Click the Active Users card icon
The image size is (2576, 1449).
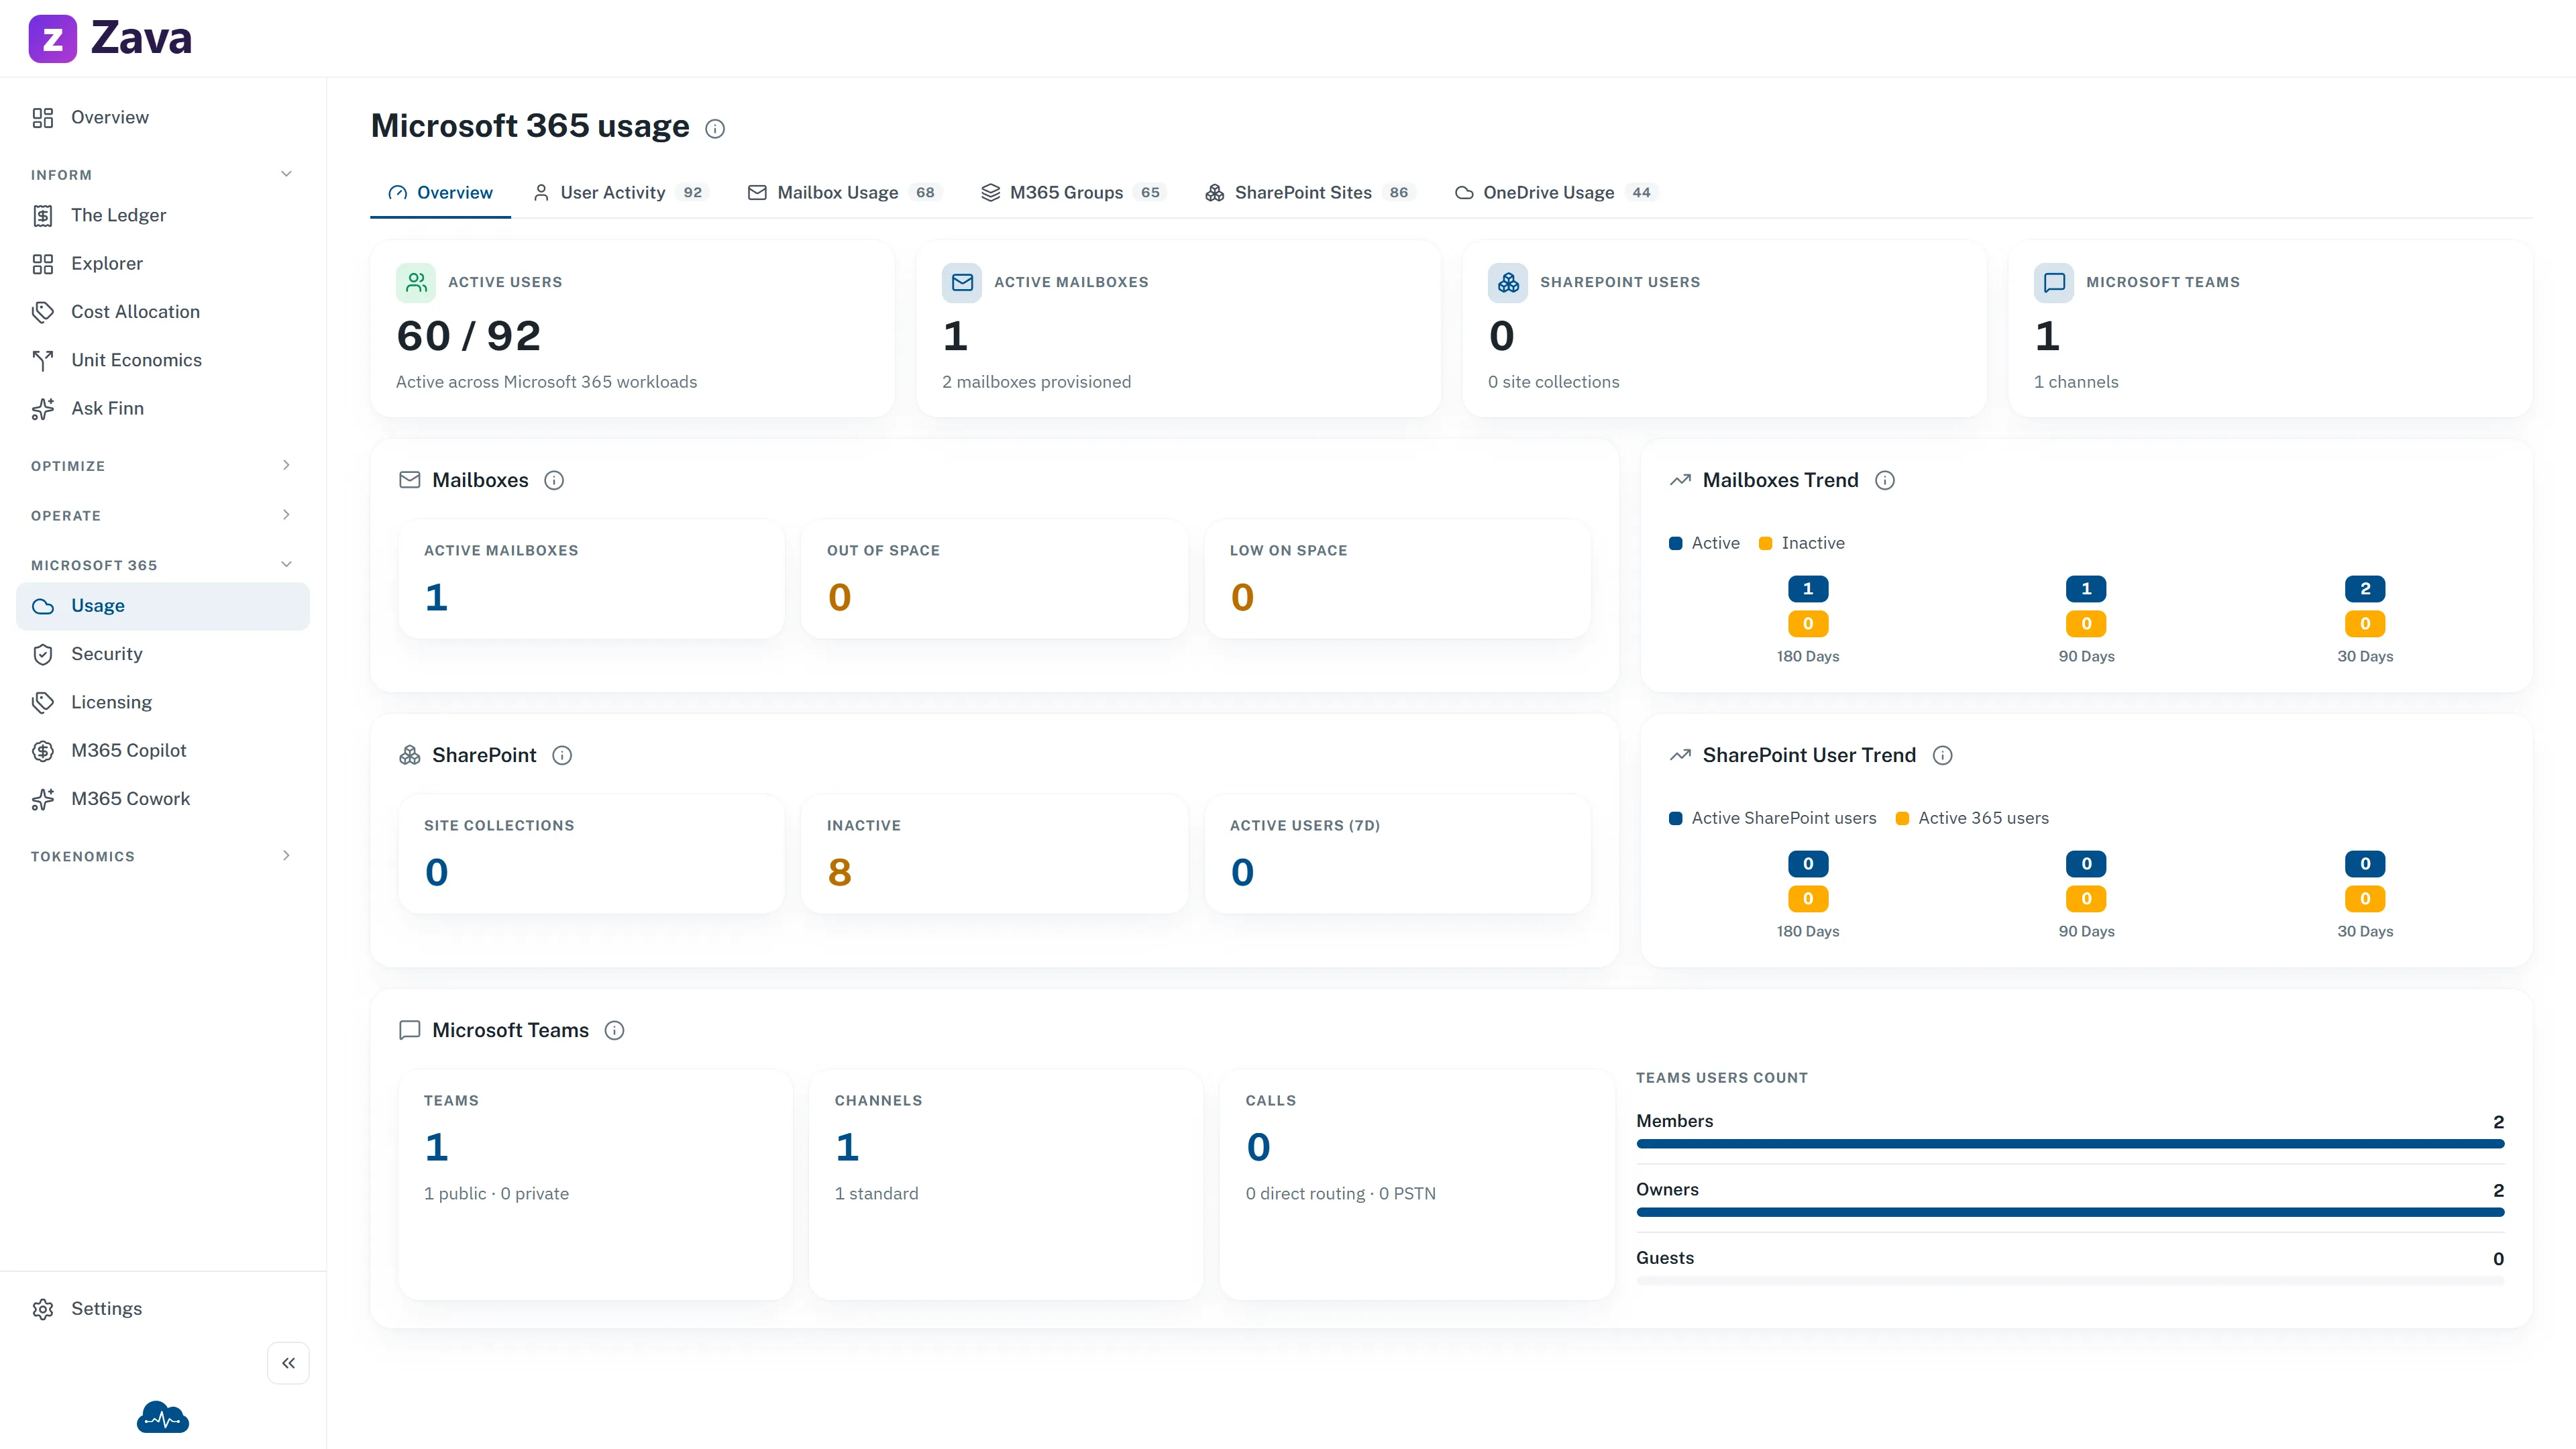tap(416, 283)
